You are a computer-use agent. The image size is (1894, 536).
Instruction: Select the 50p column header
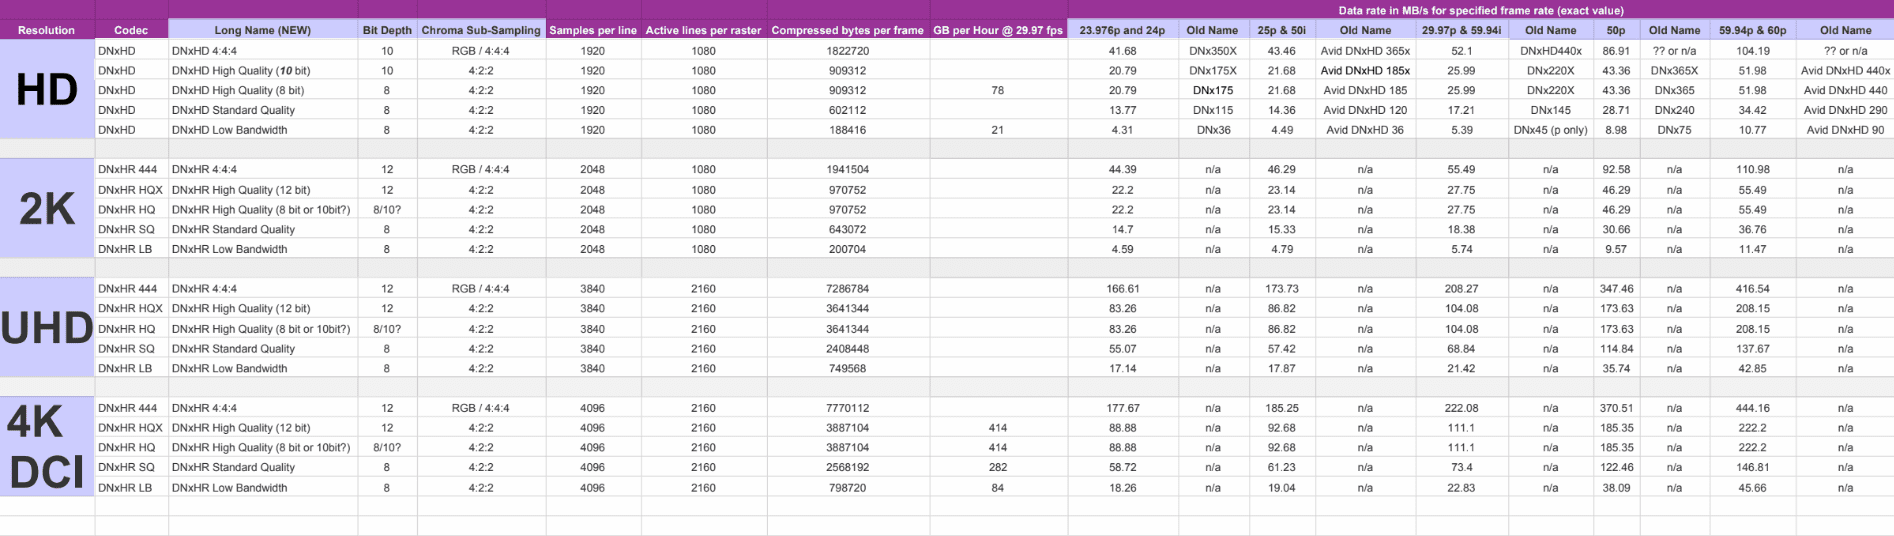tap(1616, 30)
